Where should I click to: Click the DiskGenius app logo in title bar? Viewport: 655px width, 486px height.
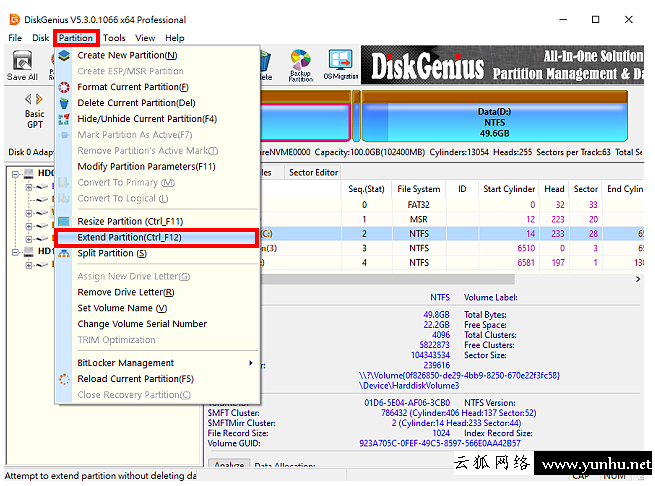(x=15, y=20)
